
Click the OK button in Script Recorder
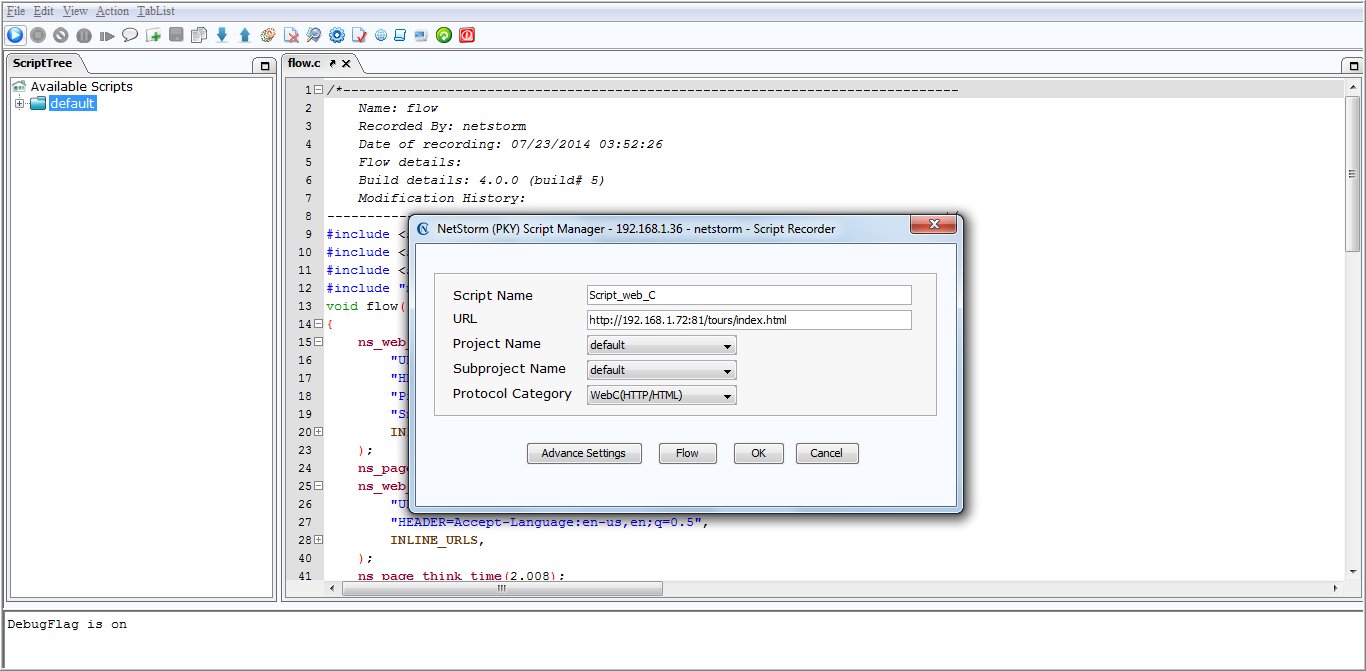click(759, 453)
